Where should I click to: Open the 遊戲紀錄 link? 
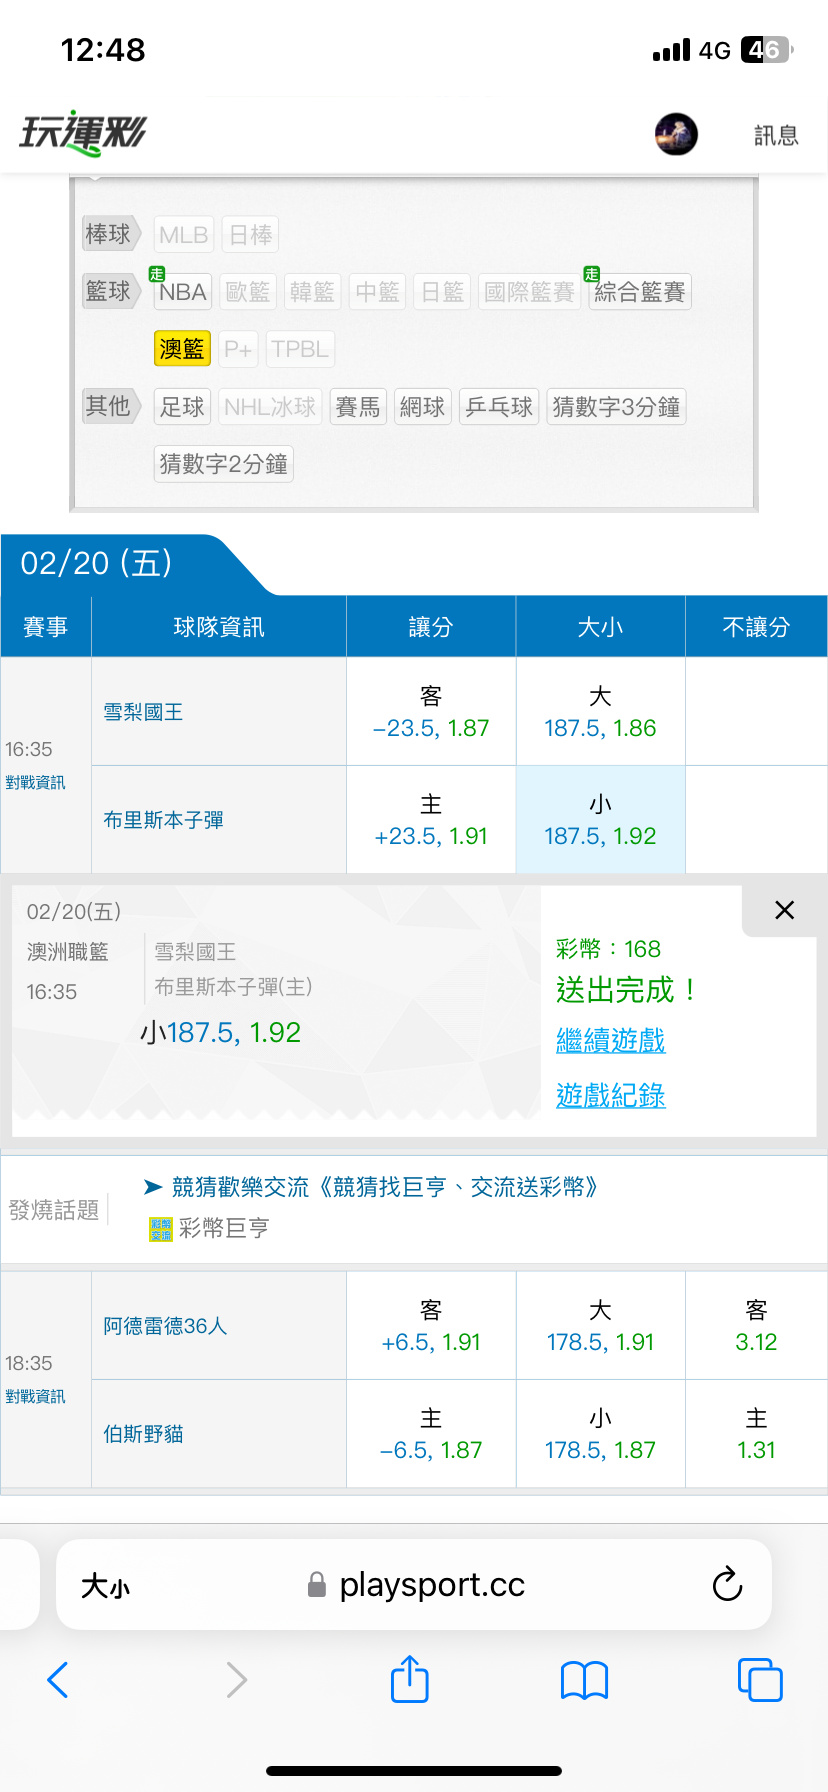click(x=610, y=1096)
